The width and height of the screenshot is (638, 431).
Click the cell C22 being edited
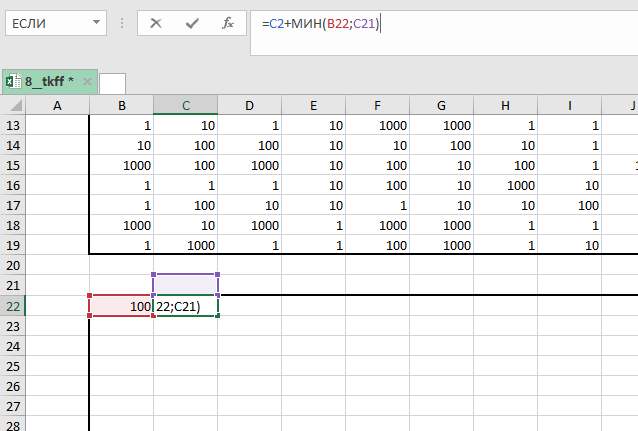click(x=185, y=306)
